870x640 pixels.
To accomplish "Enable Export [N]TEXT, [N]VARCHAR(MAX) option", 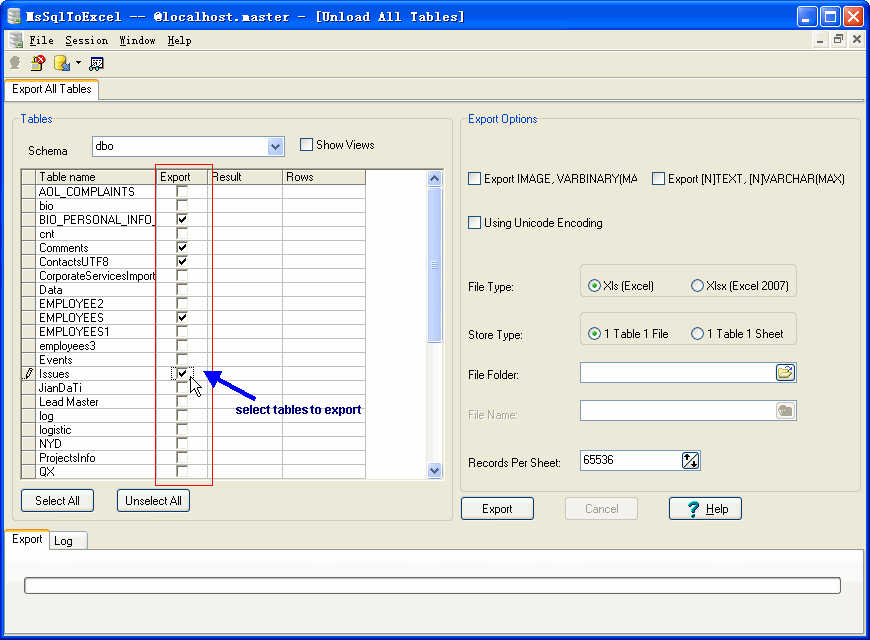I will (x=658, y=179).
